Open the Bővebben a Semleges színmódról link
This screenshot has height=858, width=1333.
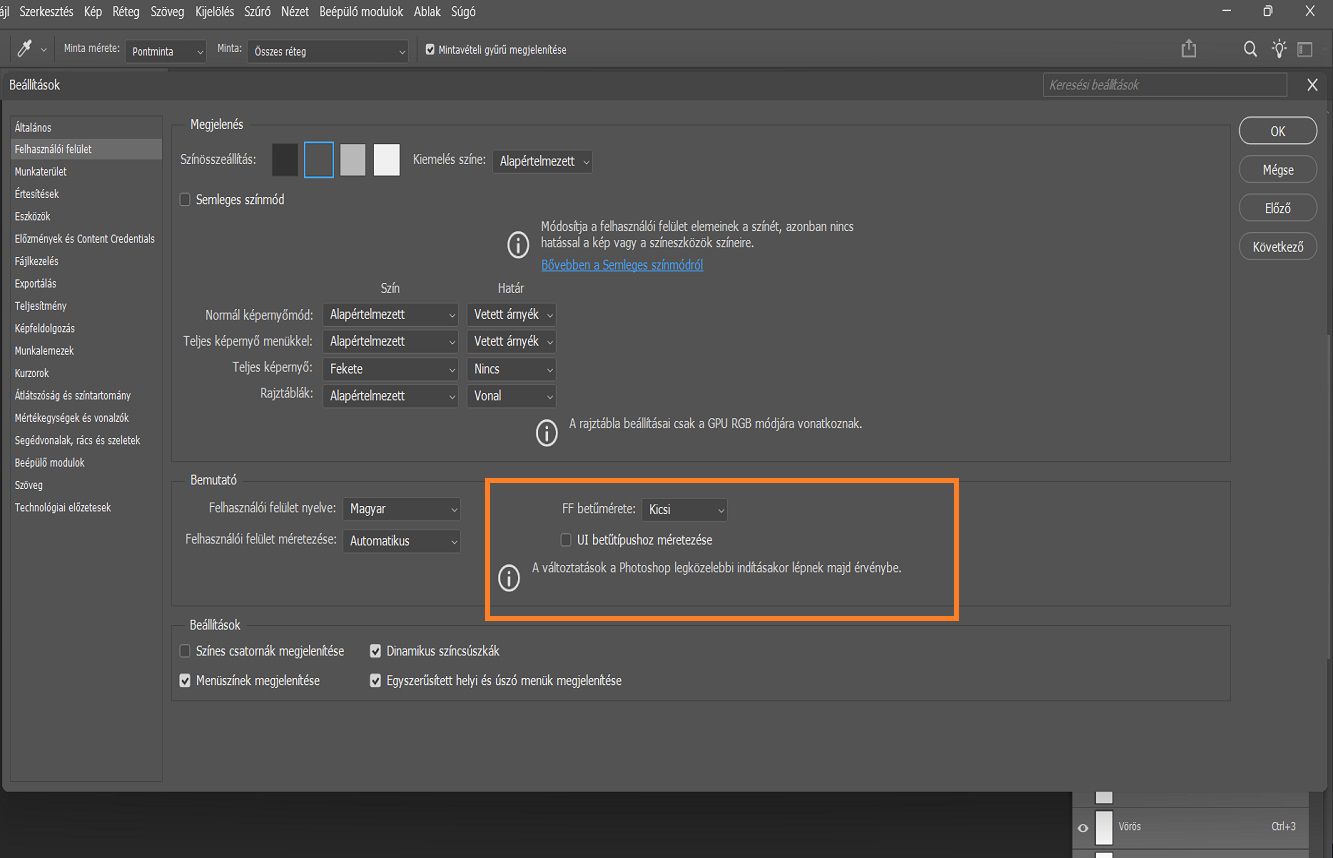pos(622,266)
